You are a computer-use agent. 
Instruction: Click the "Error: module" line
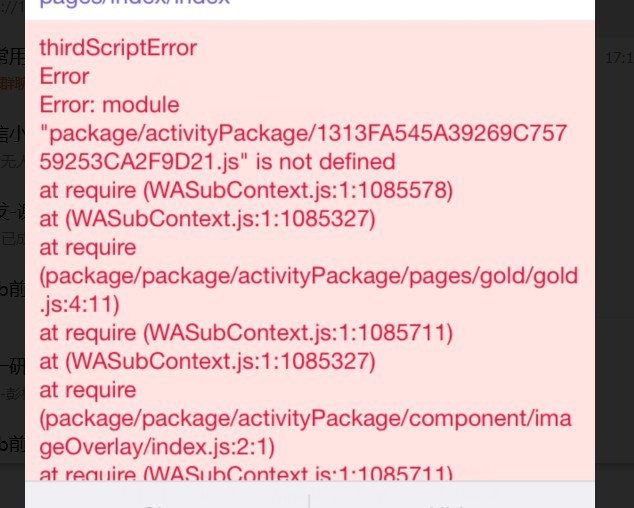point(109,105)
